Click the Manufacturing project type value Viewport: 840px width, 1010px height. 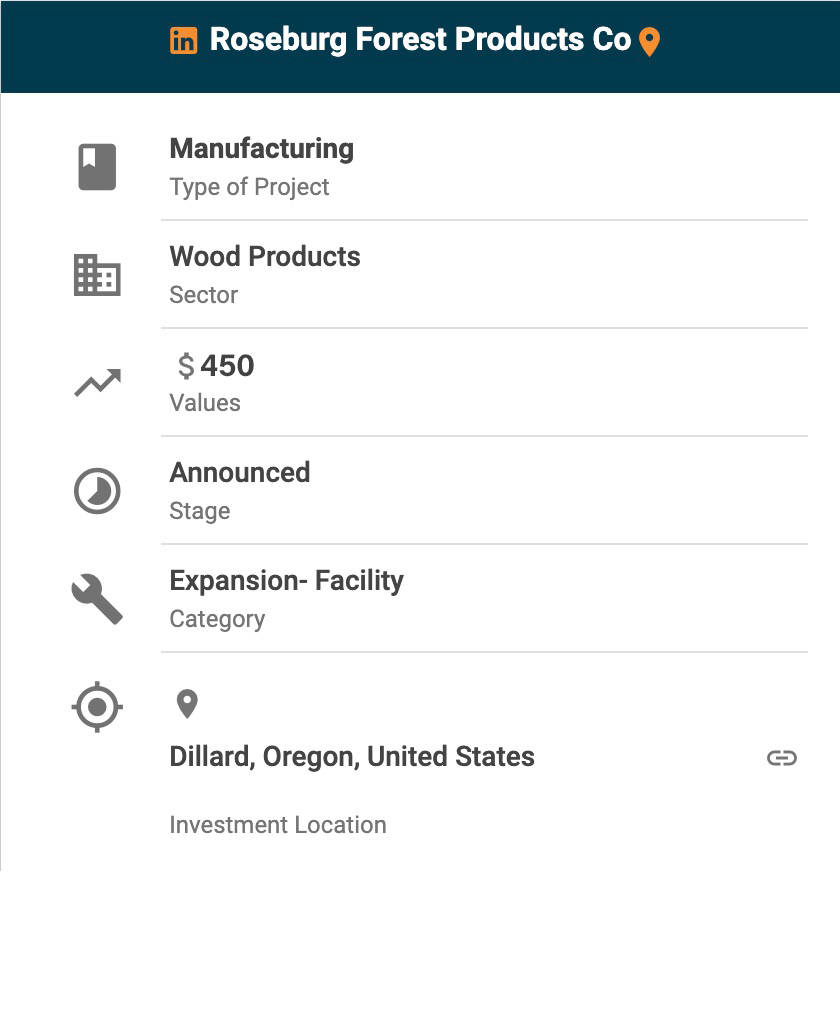[x=262, y=149]
